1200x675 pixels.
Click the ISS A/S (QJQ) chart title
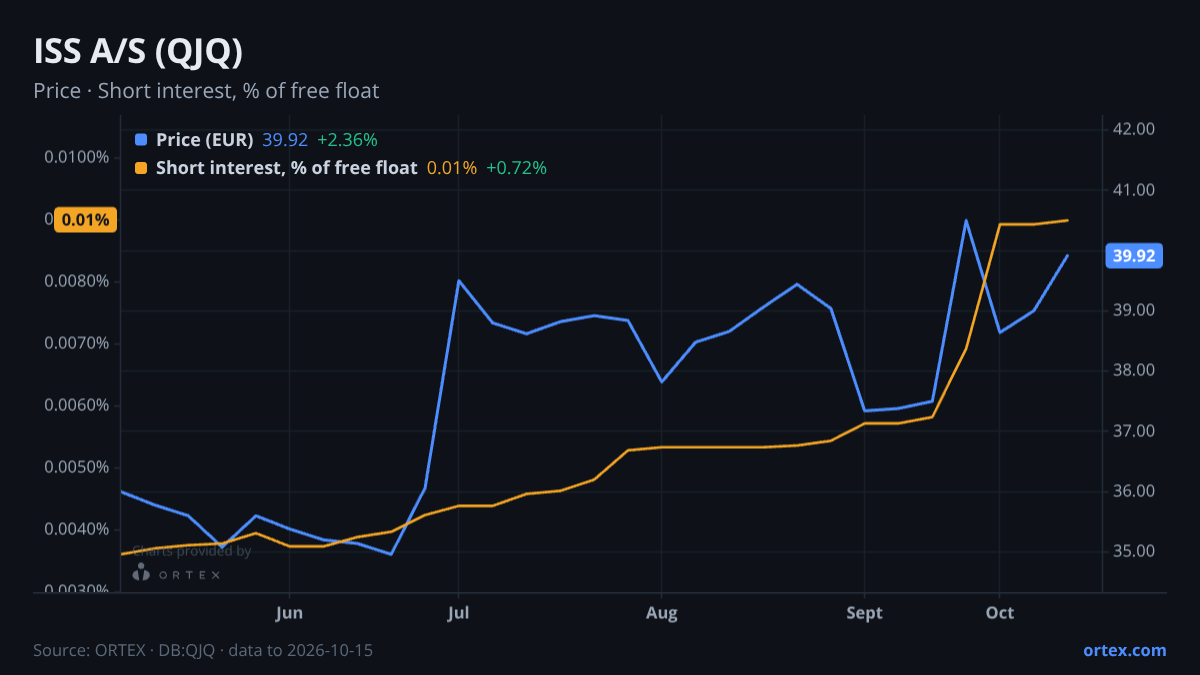click(138, 52)
